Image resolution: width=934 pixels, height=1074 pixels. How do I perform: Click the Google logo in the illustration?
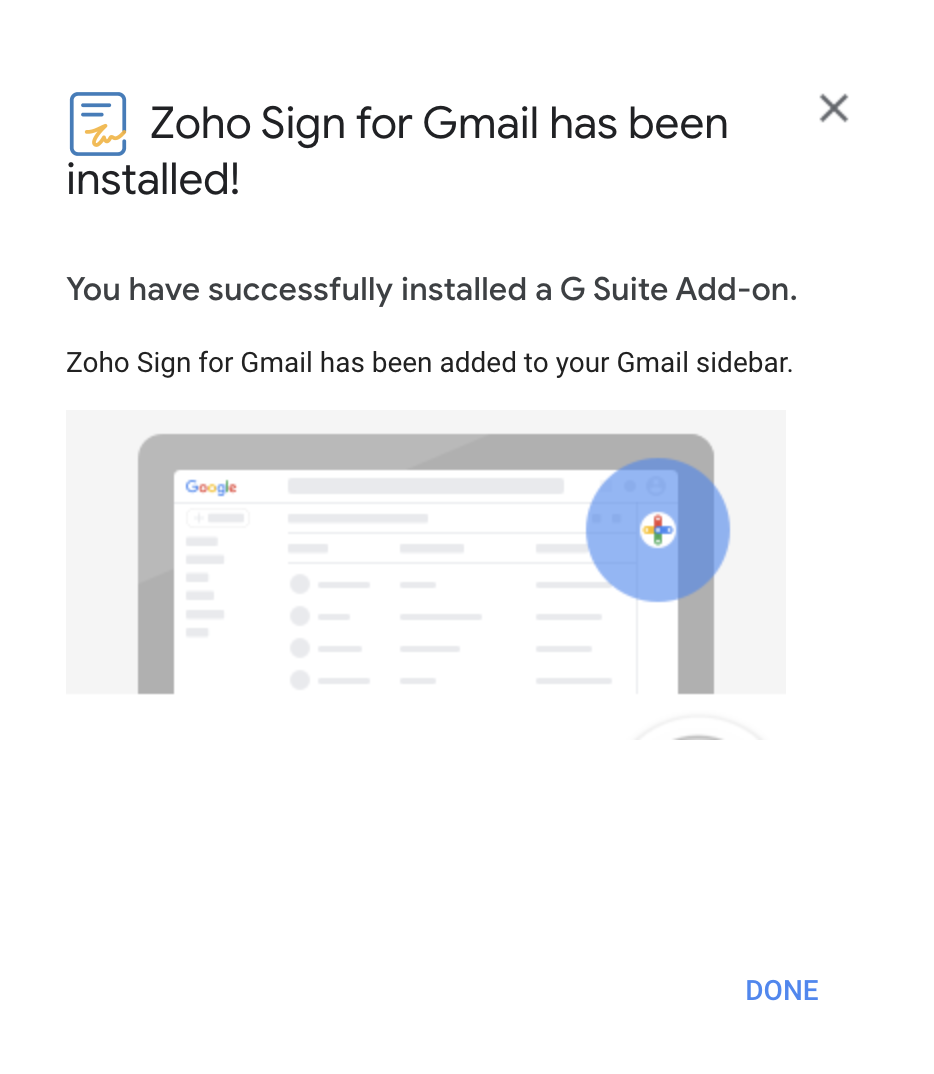tap(211, 487)
